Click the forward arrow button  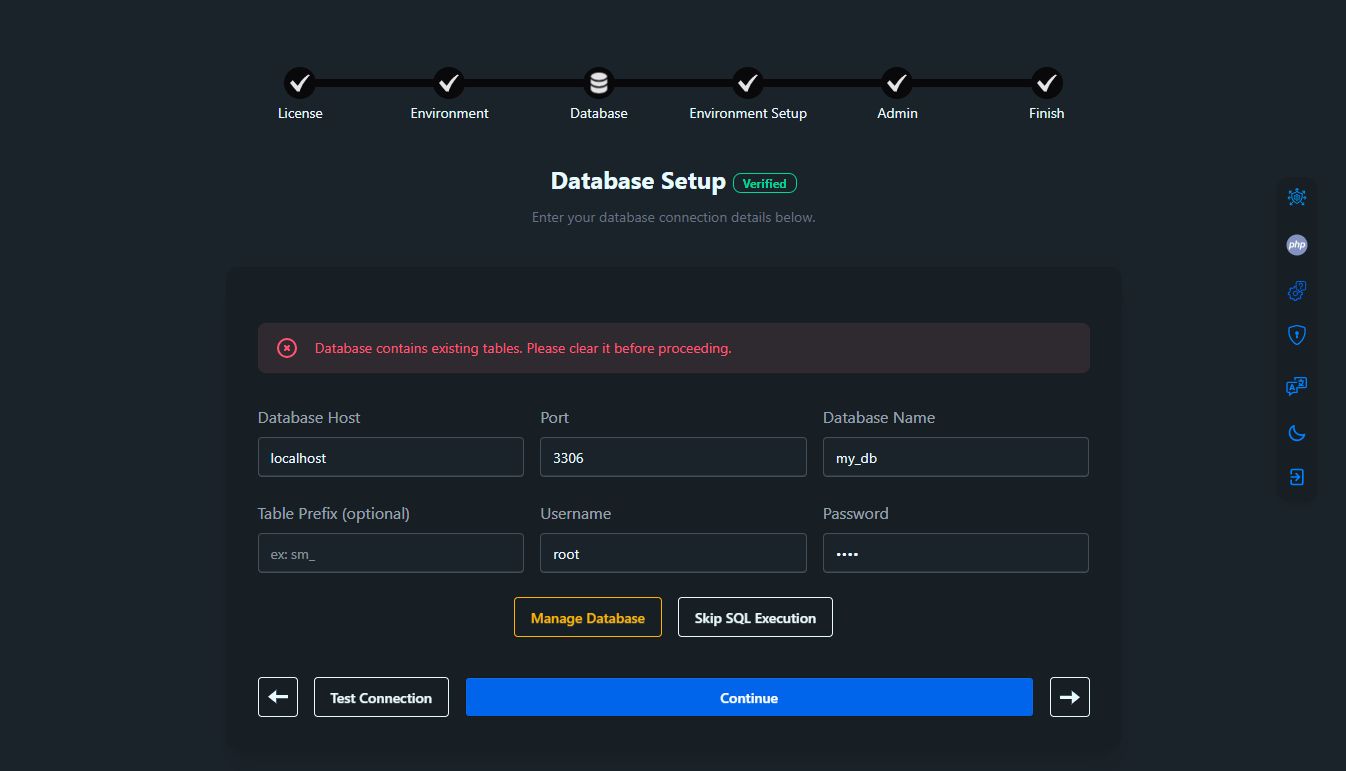pos(1069,697)
